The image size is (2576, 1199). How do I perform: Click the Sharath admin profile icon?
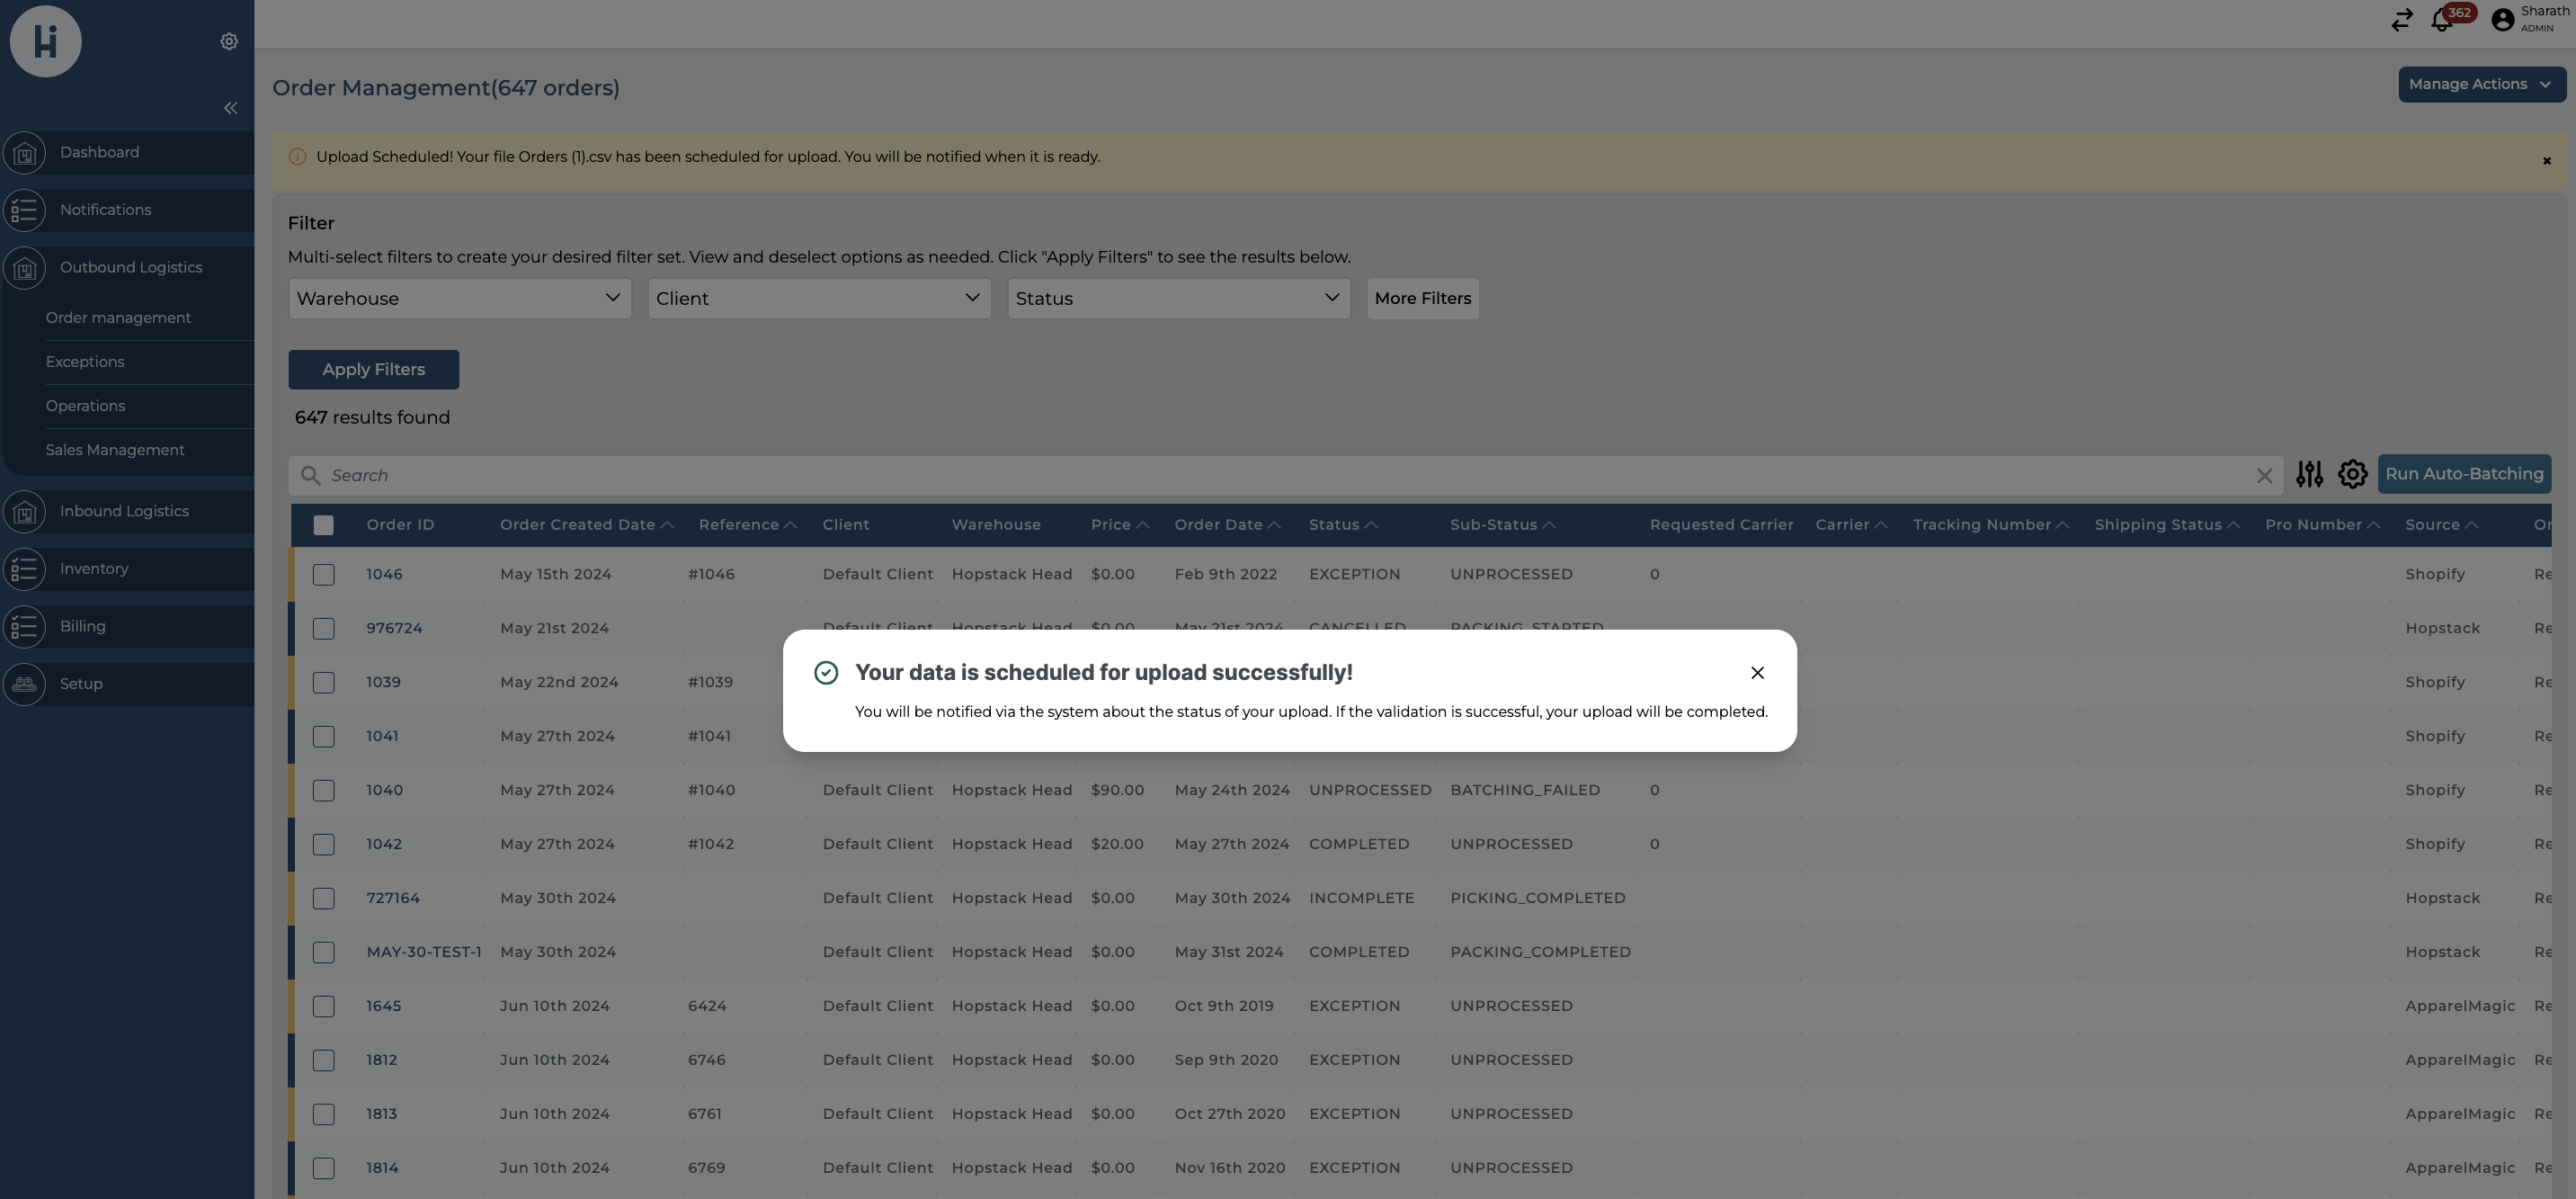2502,20
